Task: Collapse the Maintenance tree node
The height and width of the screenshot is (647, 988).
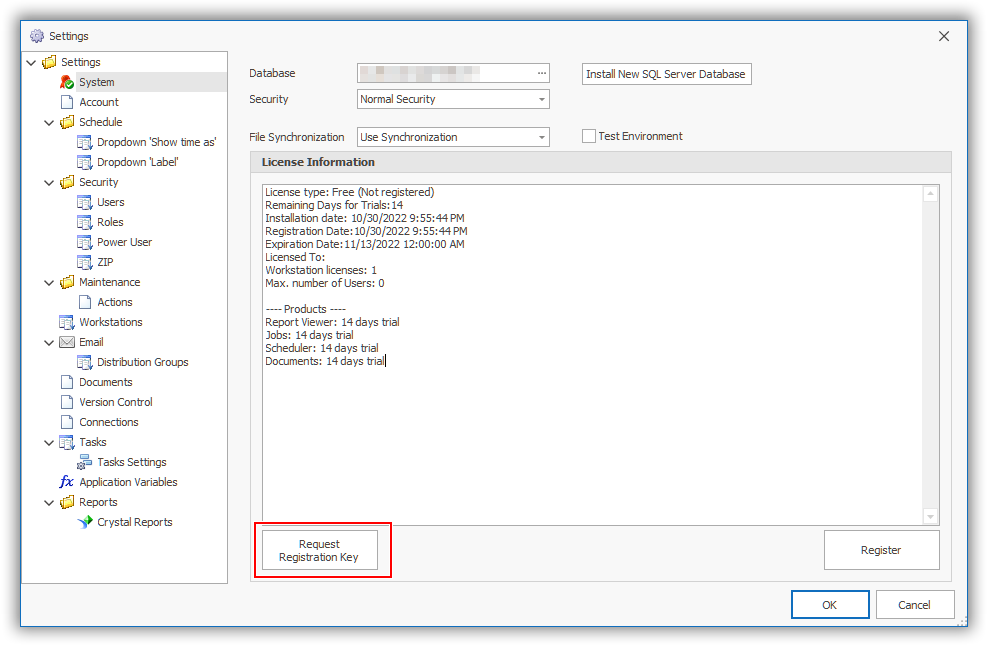Action: (50, 282)
